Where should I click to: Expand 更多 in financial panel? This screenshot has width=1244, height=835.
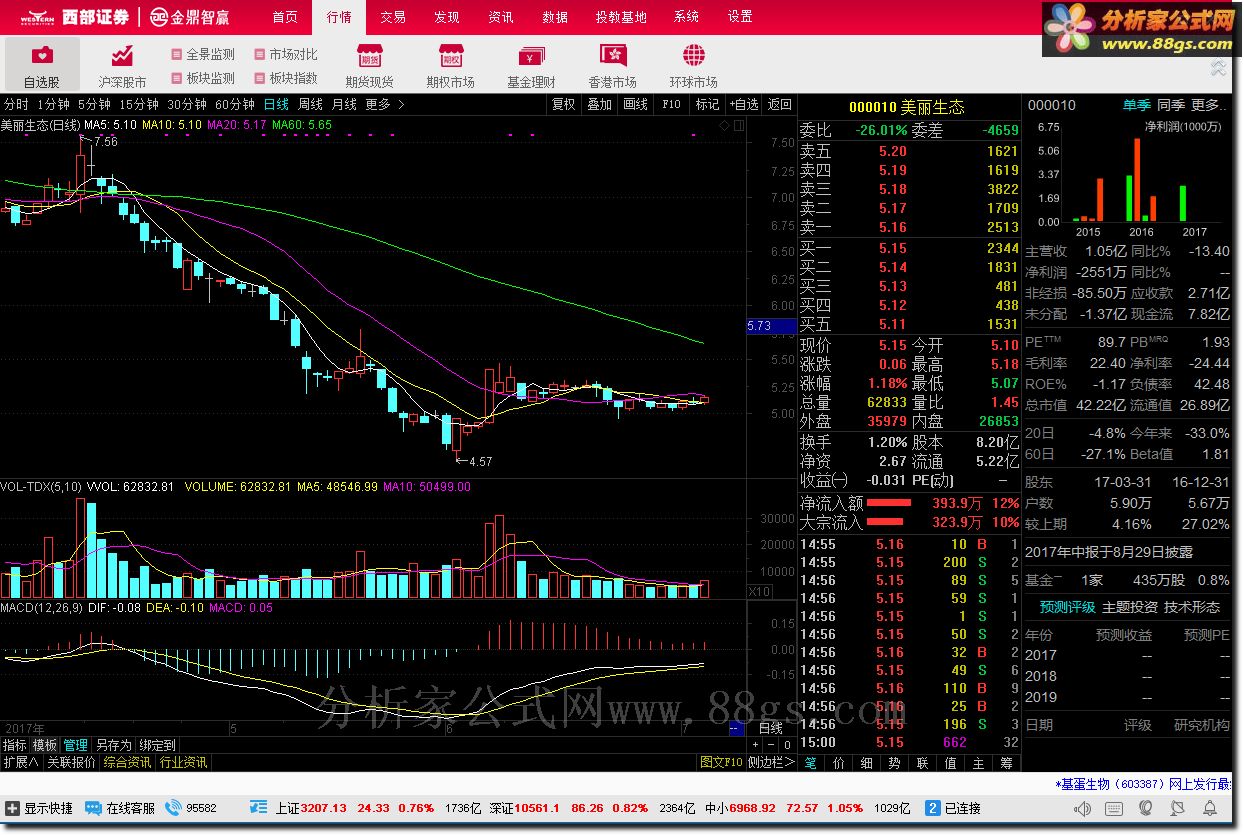click(1209, 105)
